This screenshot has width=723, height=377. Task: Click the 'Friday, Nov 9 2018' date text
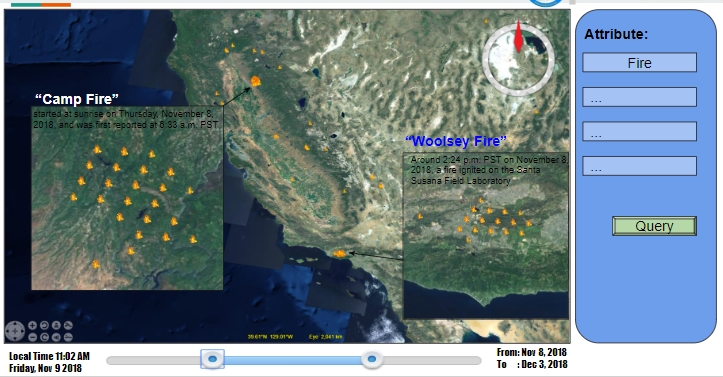pyautogui.click(x=45, y=368)
